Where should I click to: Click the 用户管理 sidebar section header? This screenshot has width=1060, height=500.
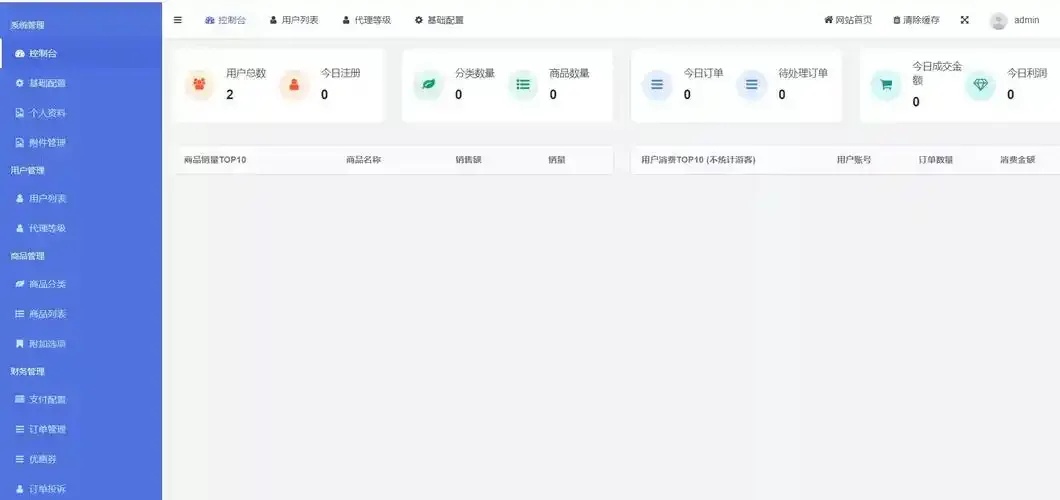(x=28, y=171)
